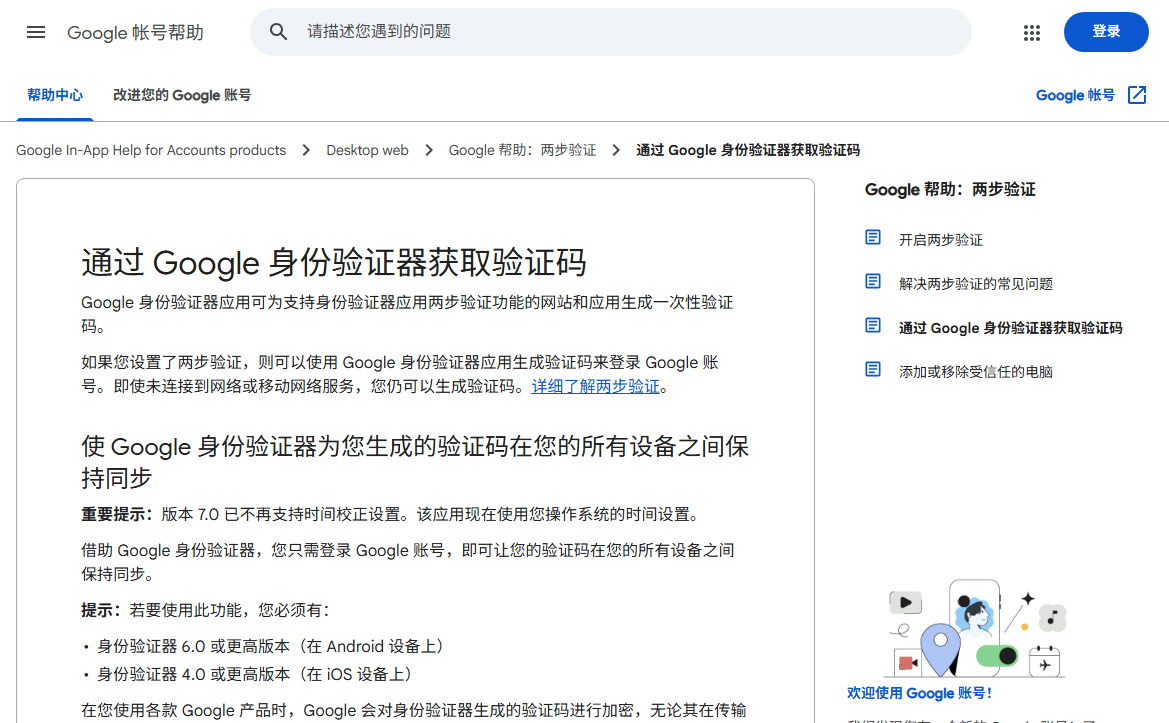Click the document icon beside 通过 Google 身份验证器获取验证码 in sidebar
The height and width of the screenshot is (723, 1169).
(x=873, y=326)
